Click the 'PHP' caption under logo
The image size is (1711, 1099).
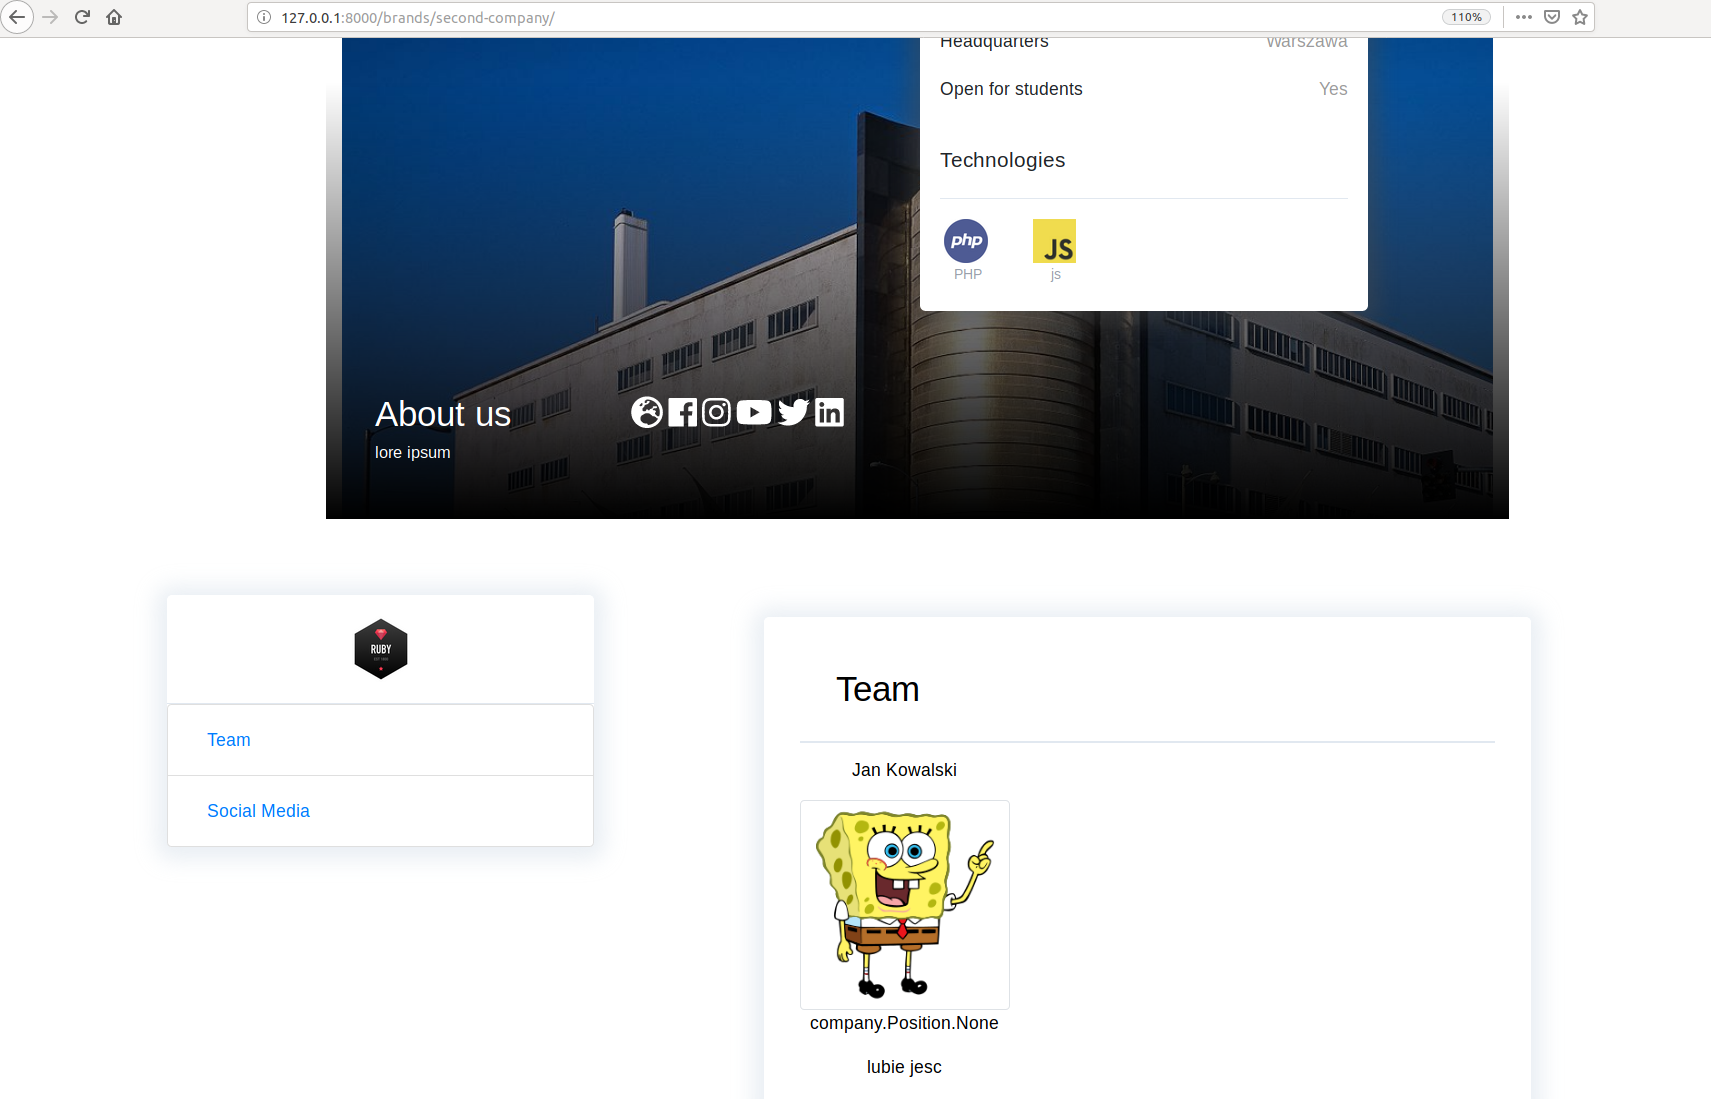(x=967, y=274)
